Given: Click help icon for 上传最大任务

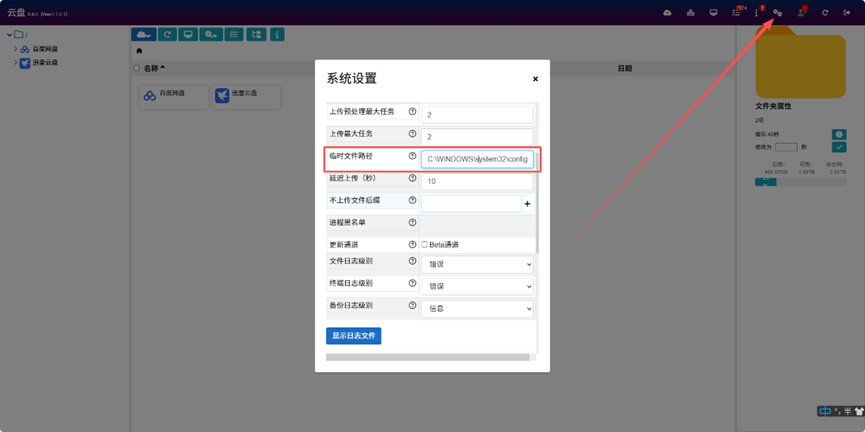Looking at the screenshot, I should (x=412, y=134).
